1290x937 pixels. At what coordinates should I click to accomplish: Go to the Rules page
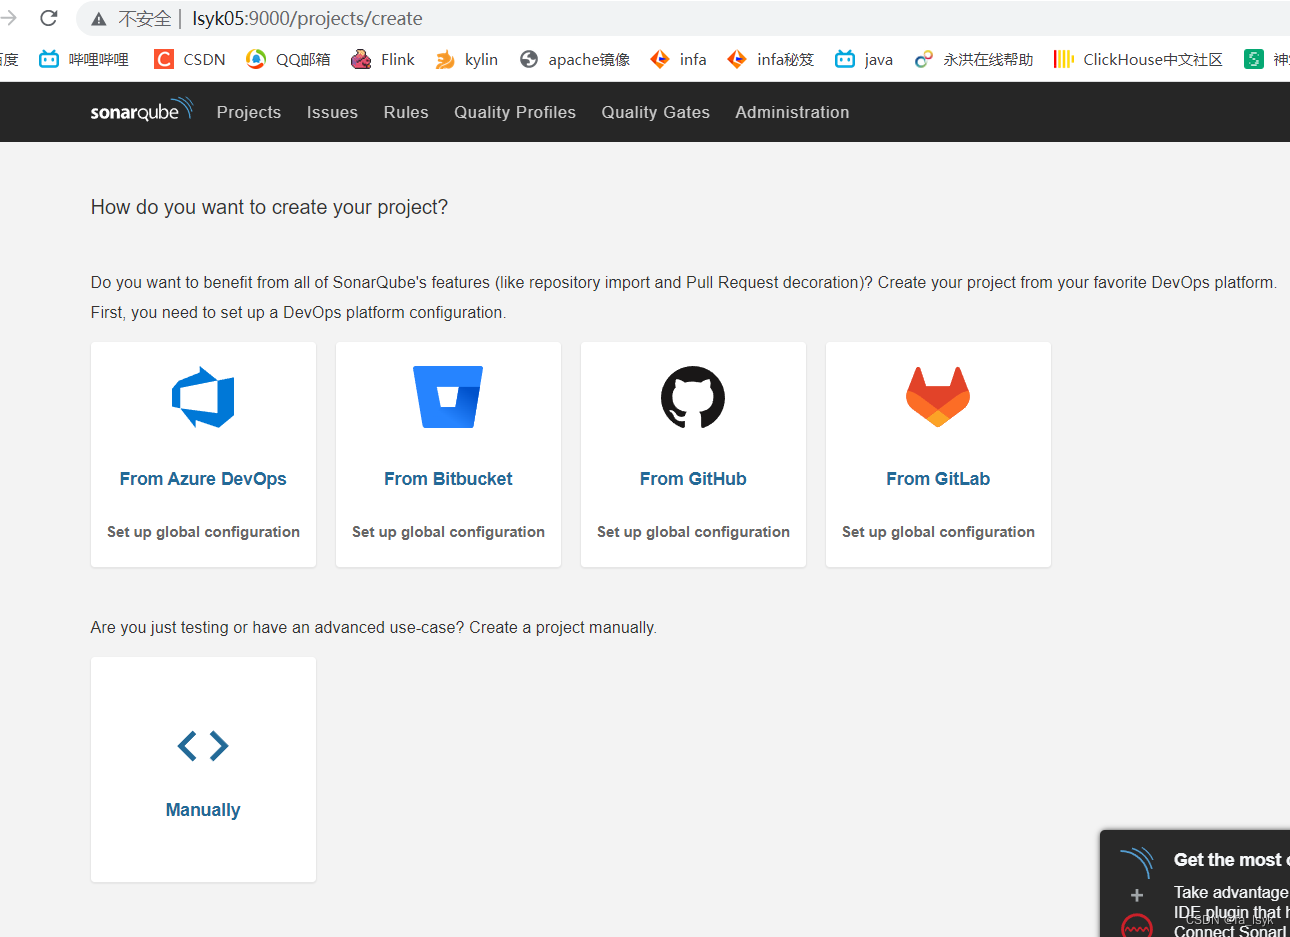coord(406,112)
